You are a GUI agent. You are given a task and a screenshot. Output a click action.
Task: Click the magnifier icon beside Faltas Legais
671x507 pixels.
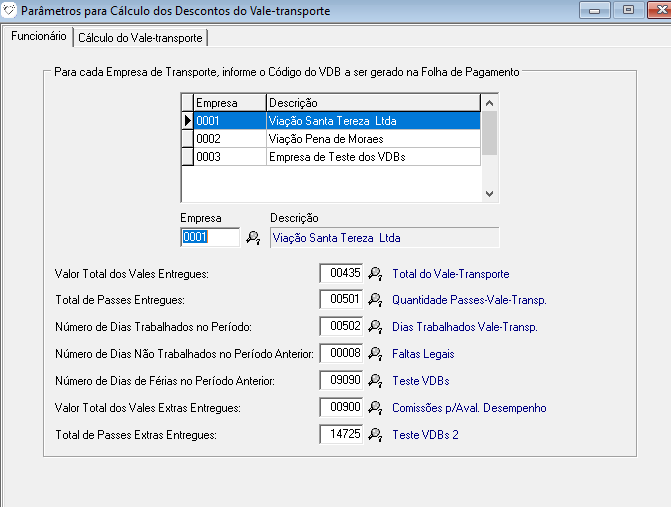(376, 354)
